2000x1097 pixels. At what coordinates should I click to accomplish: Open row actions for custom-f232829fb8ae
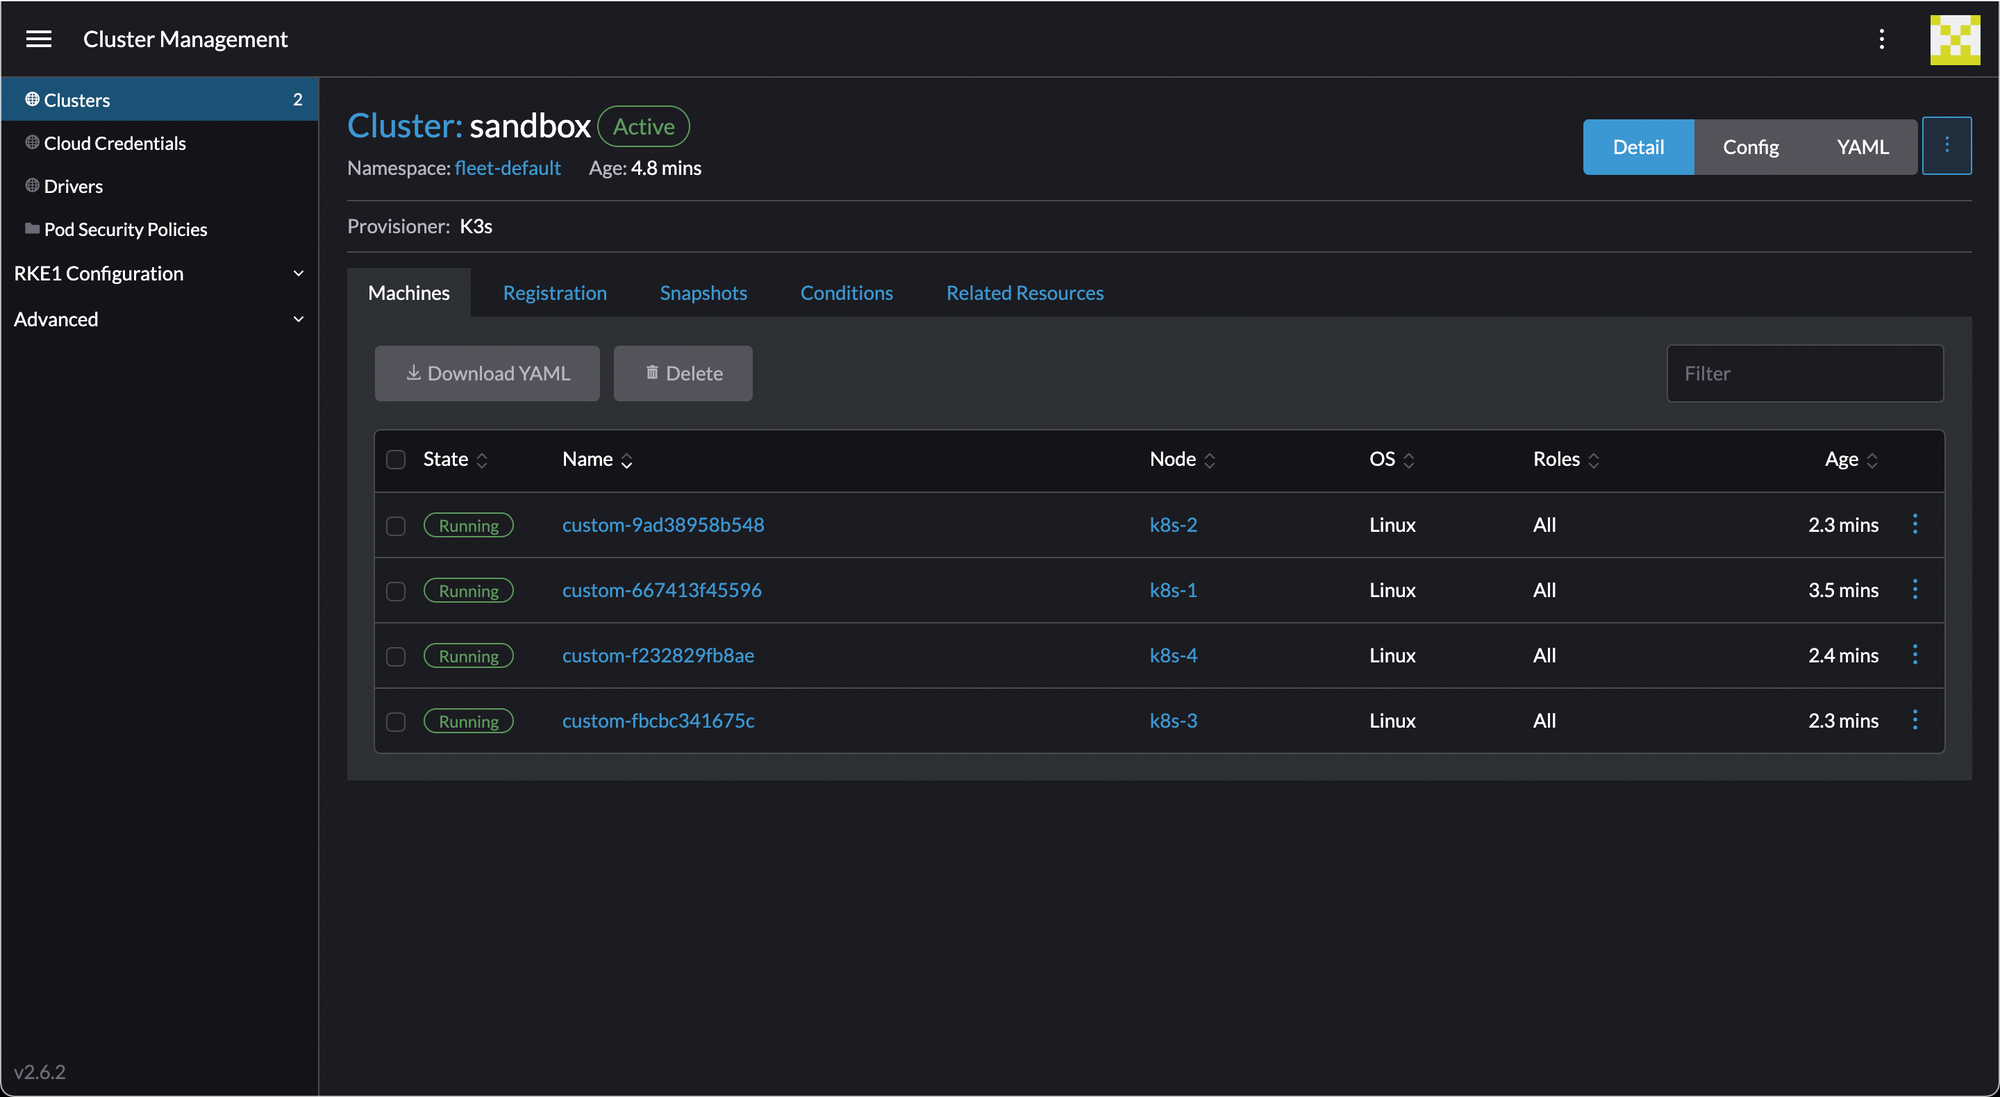(x=1914, y=655)
